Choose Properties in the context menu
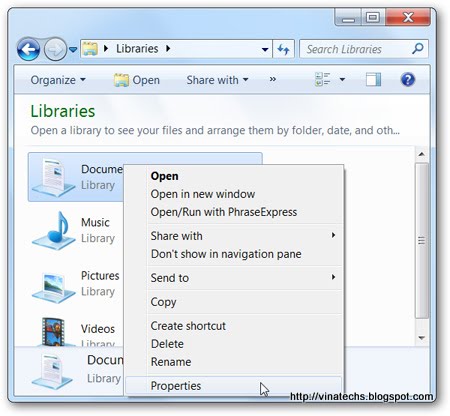Screen dimensions: 450x416 [234, 386]
